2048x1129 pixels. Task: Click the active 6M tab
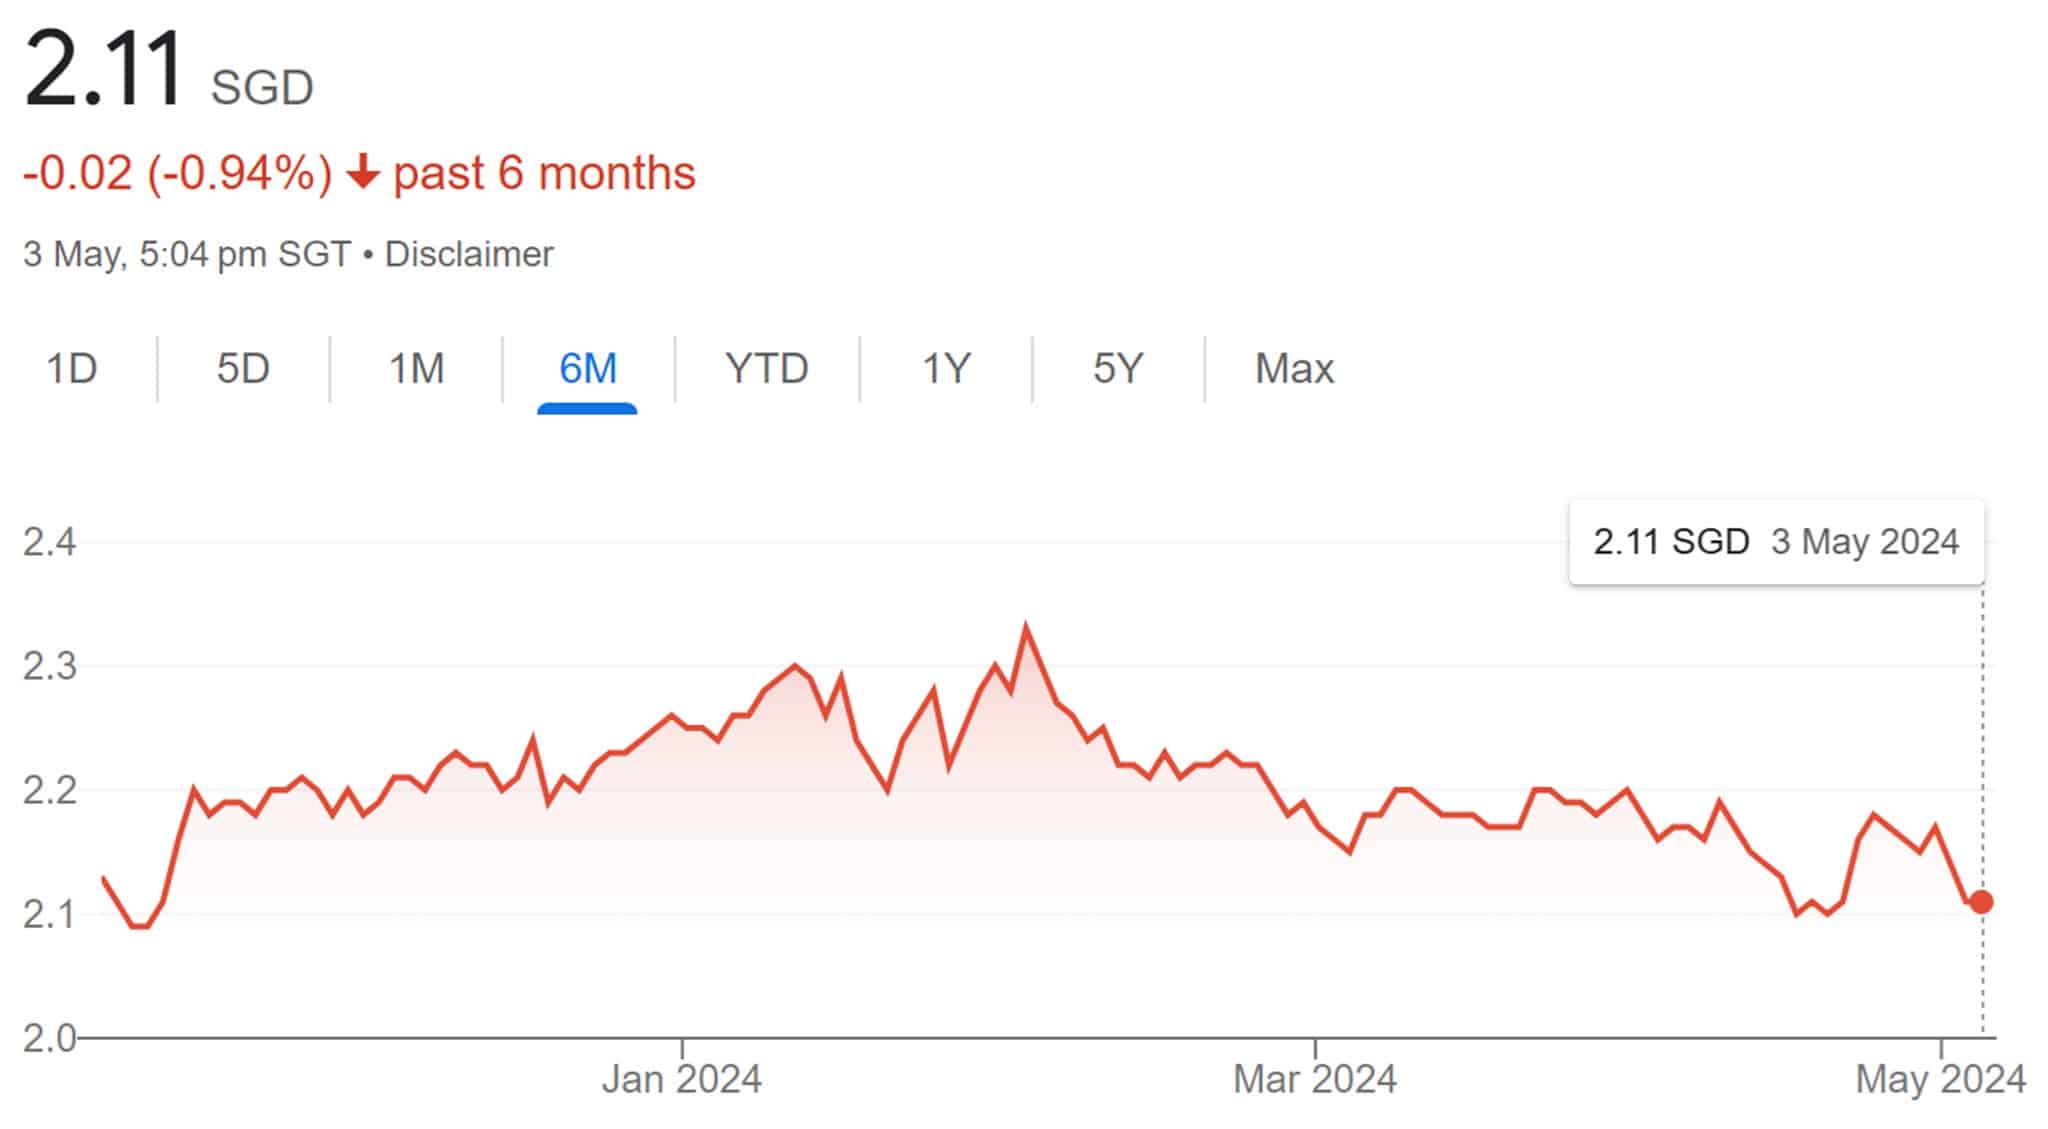[x=587, y=369]
